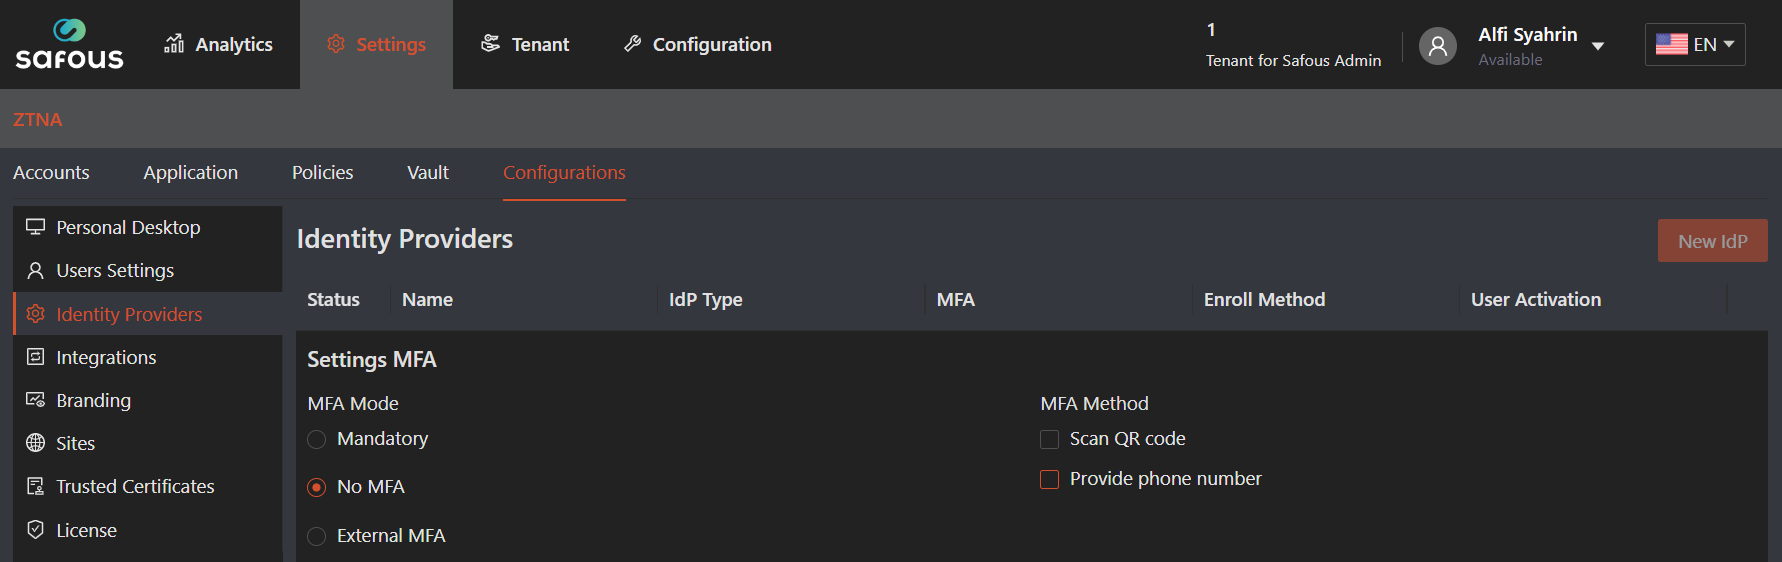Check the Provide phone number checkbox
The width and height of the screenshot is (1782, 562).
point(1049,479)
